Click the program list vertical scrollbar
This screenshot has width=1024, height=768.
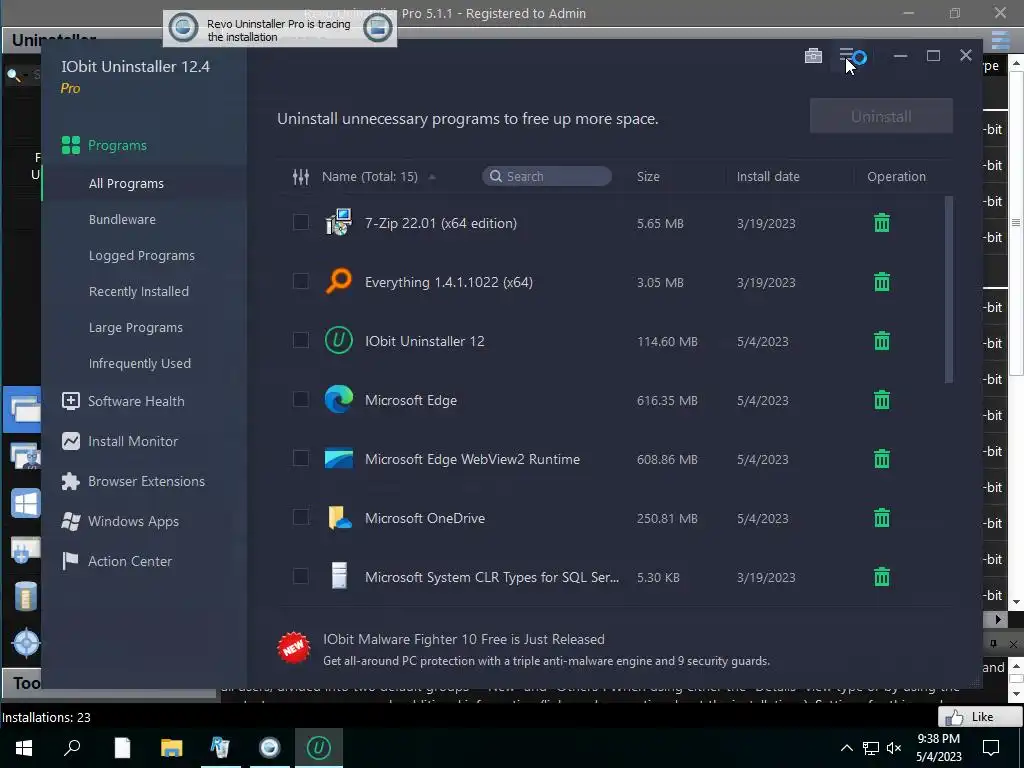[949, 290]
